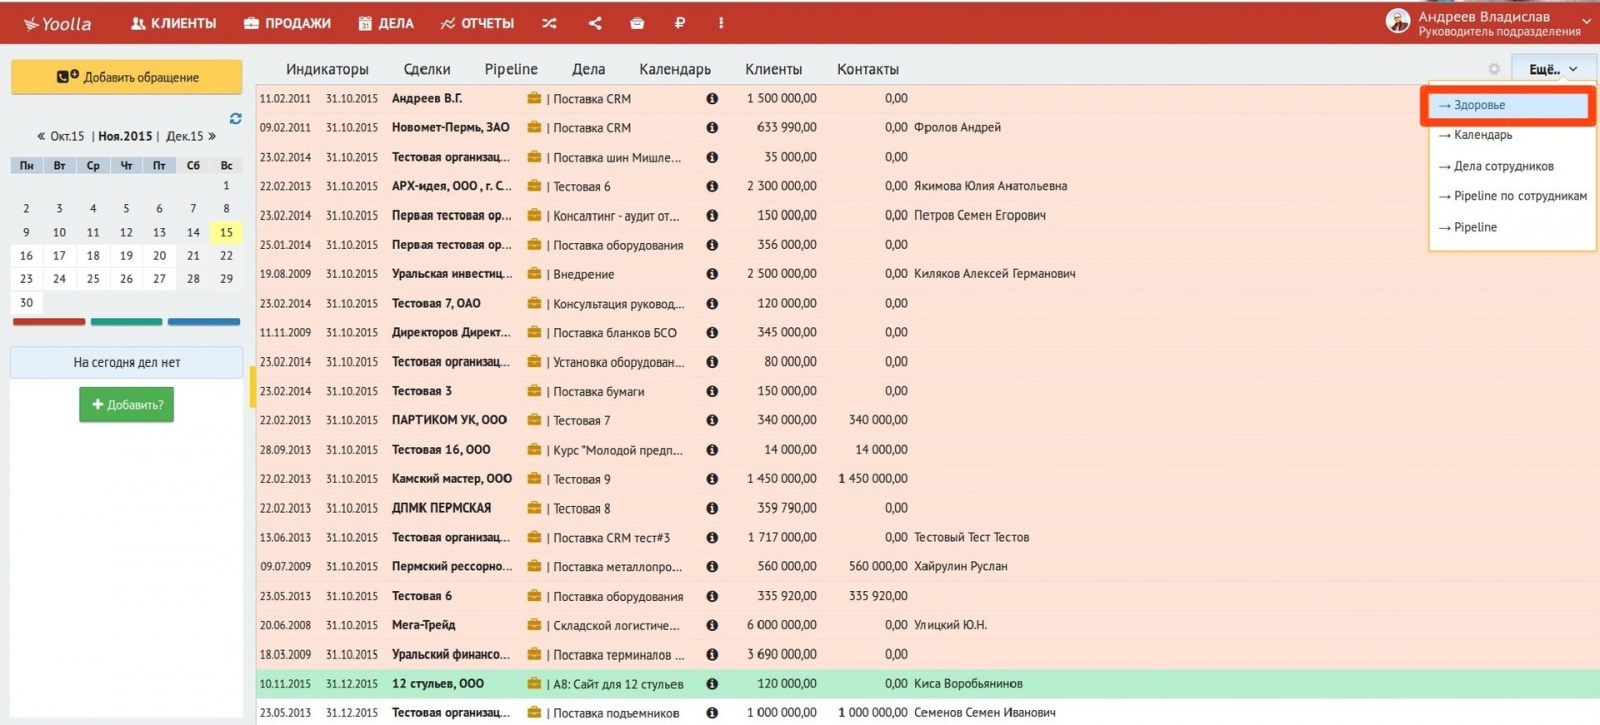This screenshot has height=725, width=1600.
Task: Refresh the calendar with the reload icon
Action: [235, 118]
